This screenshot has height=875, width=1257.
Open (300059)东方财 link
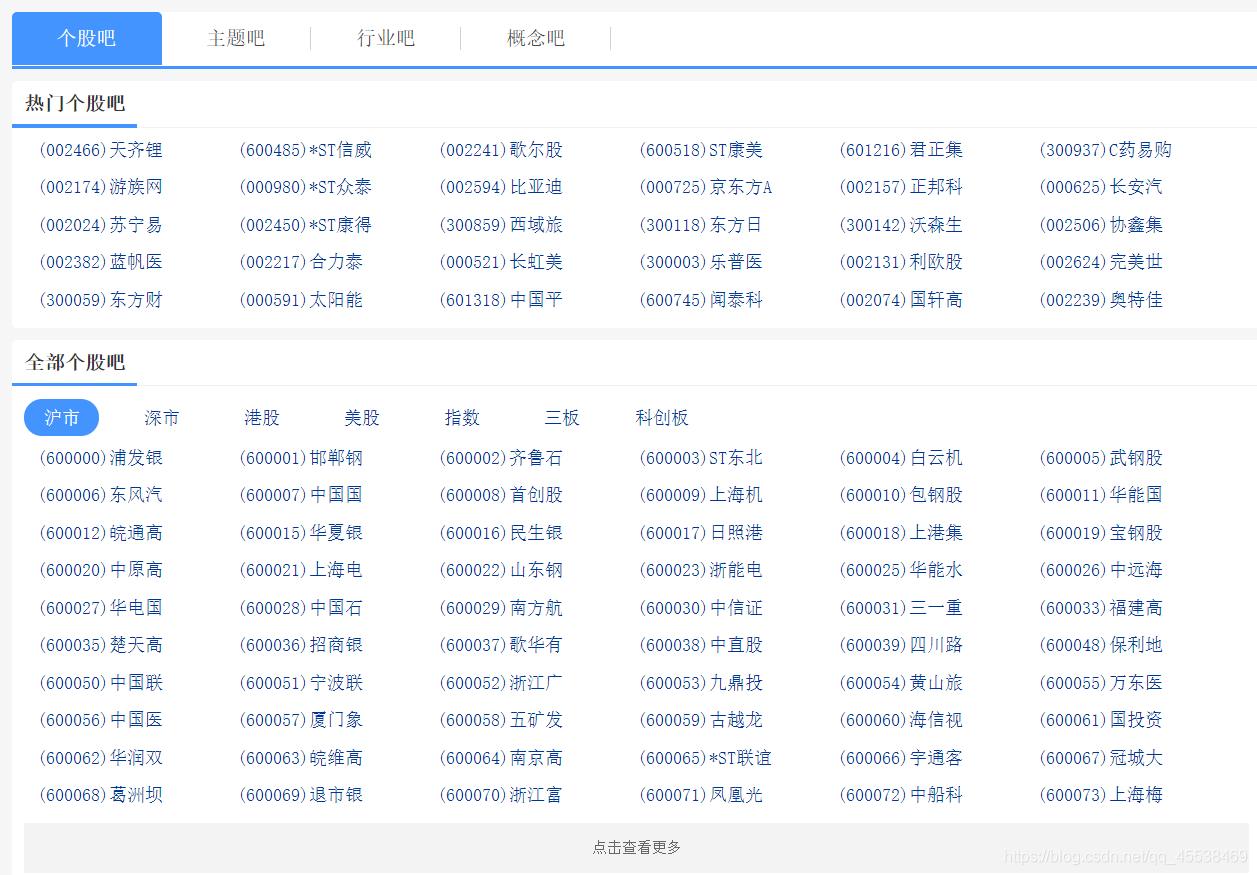[101, 300]
